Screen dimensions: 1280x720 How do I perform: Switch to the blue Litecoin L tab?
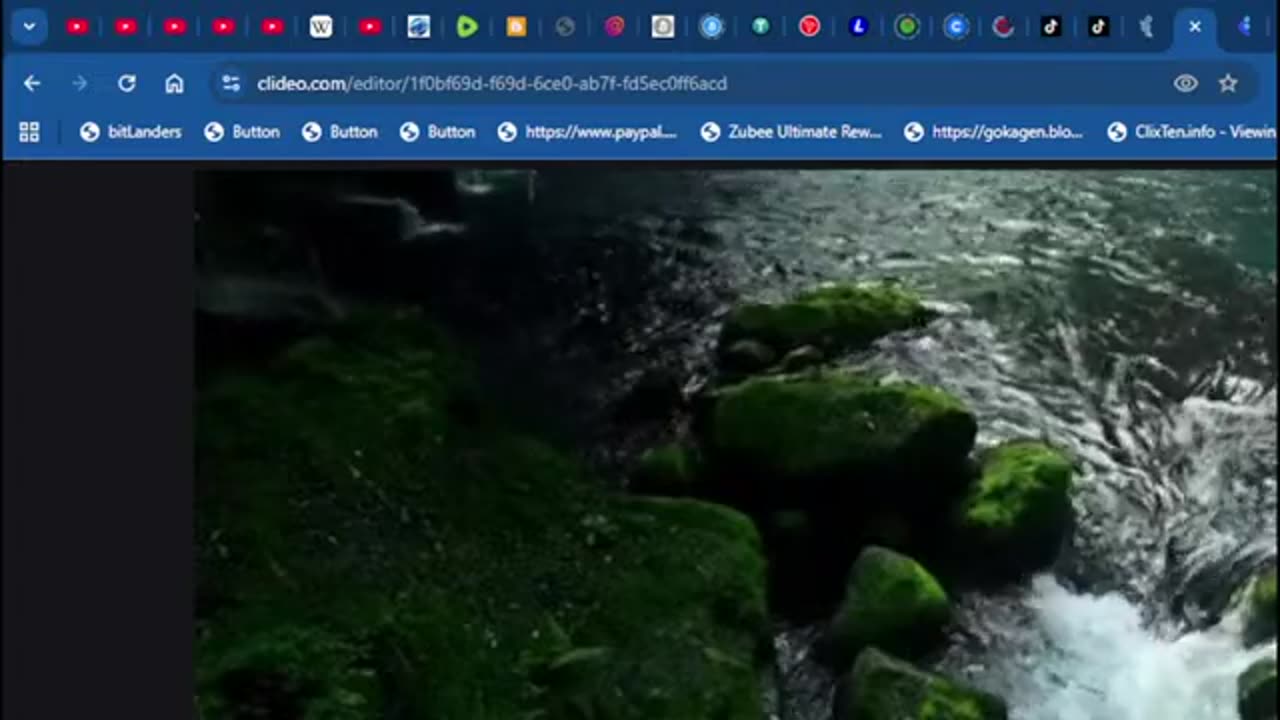click(x=858, y=27)
